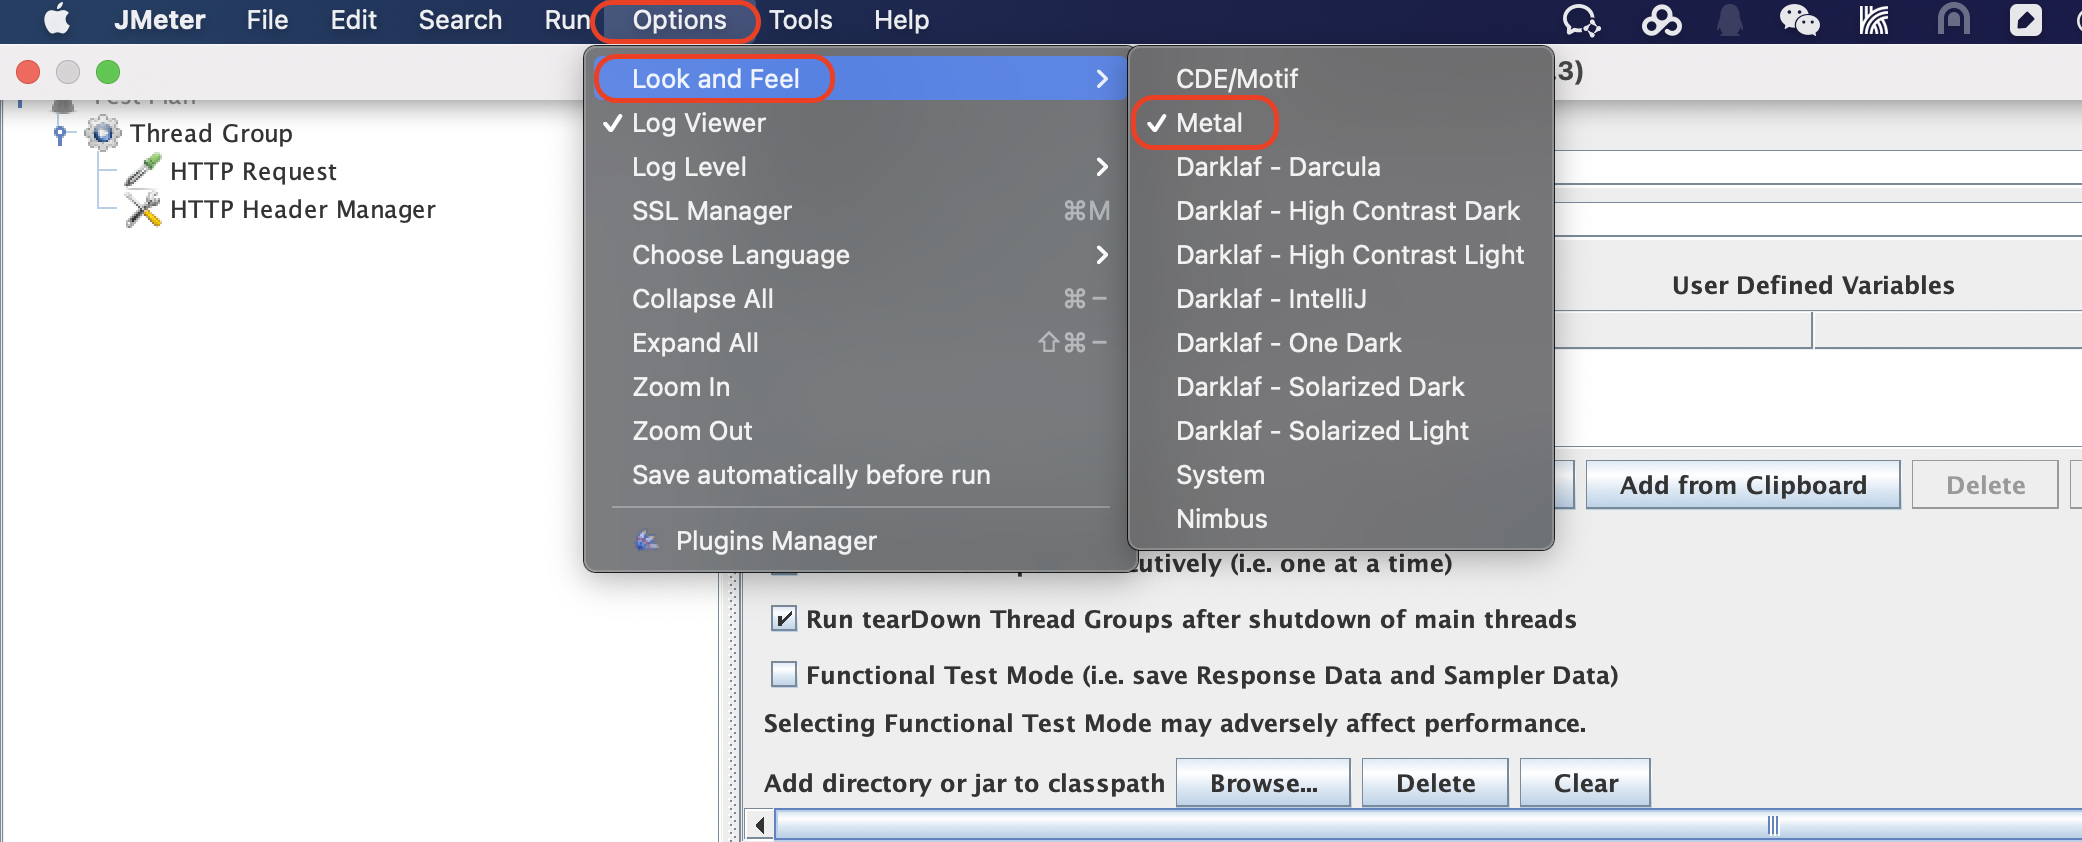Enable Functional Test Mode checkbox
2082x842 pixels.
tap(784, 675)
